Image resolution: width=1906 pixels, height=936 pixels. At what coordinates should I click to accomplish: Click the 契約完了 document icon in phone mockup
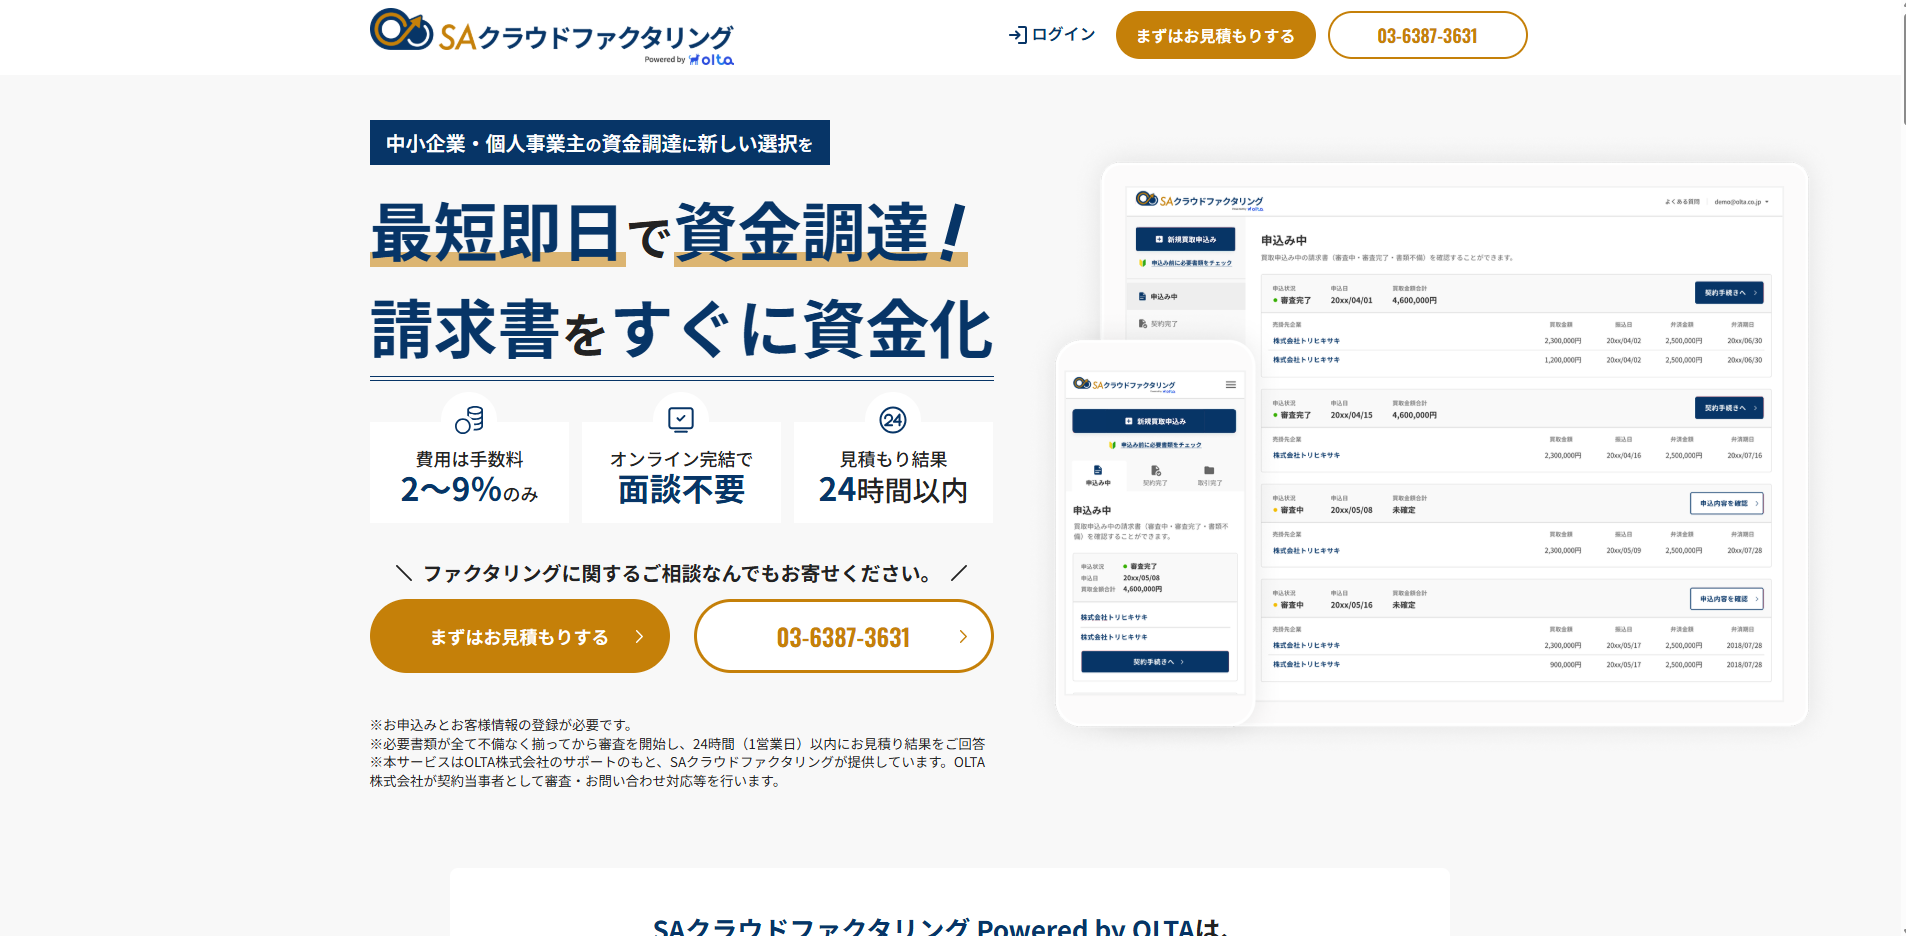tap(1155, 471)
